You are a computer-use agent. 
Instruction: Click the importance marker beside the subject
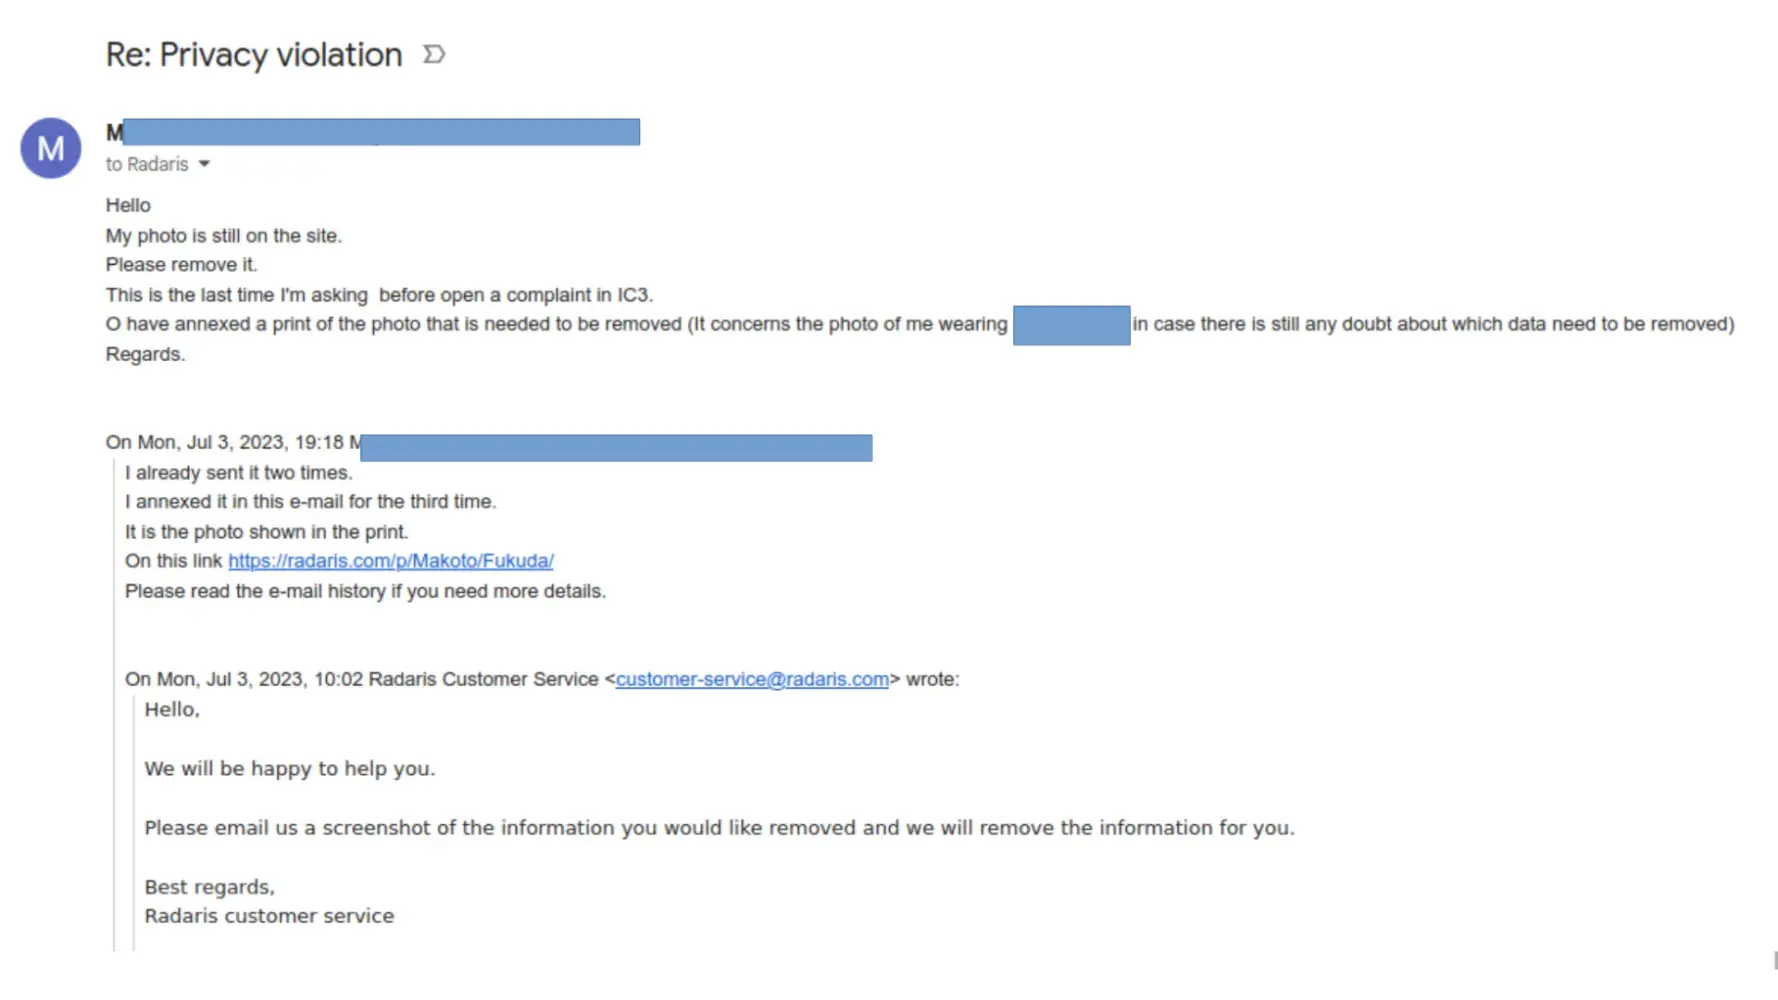434,54
